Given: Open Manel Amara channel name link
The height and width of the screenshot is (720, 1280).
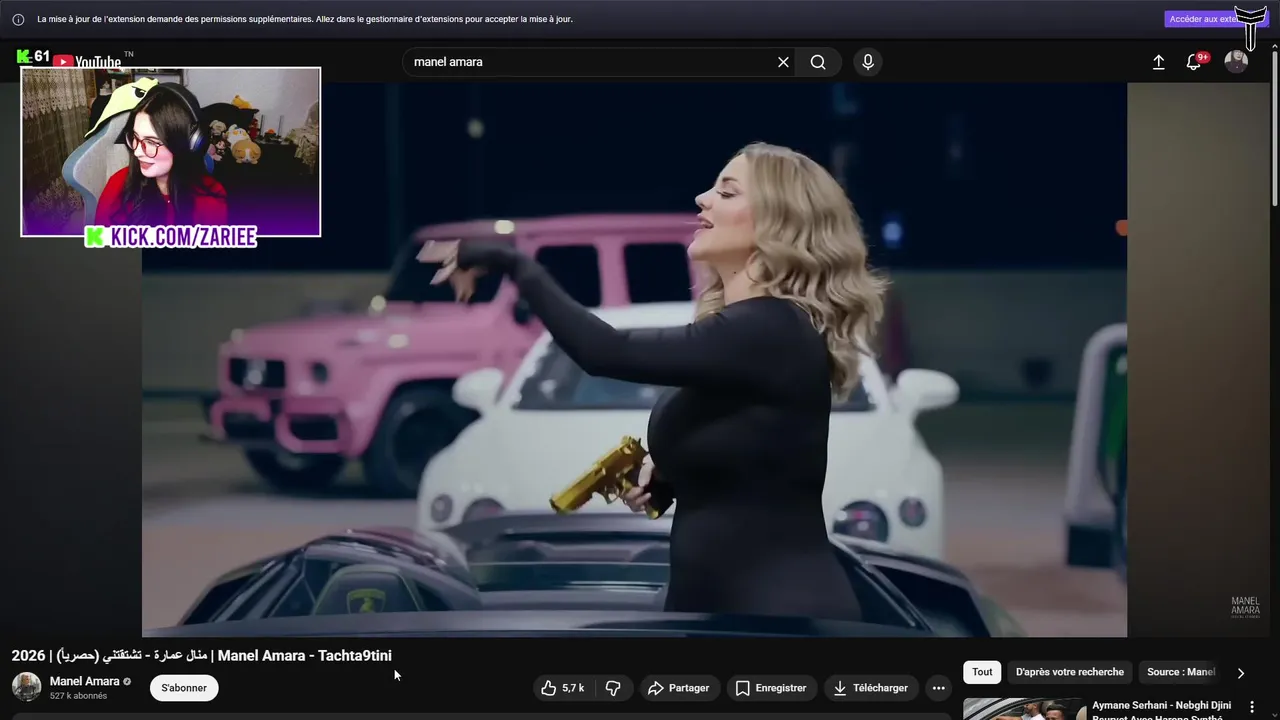Looking at the screenshot, I should 84,681.
